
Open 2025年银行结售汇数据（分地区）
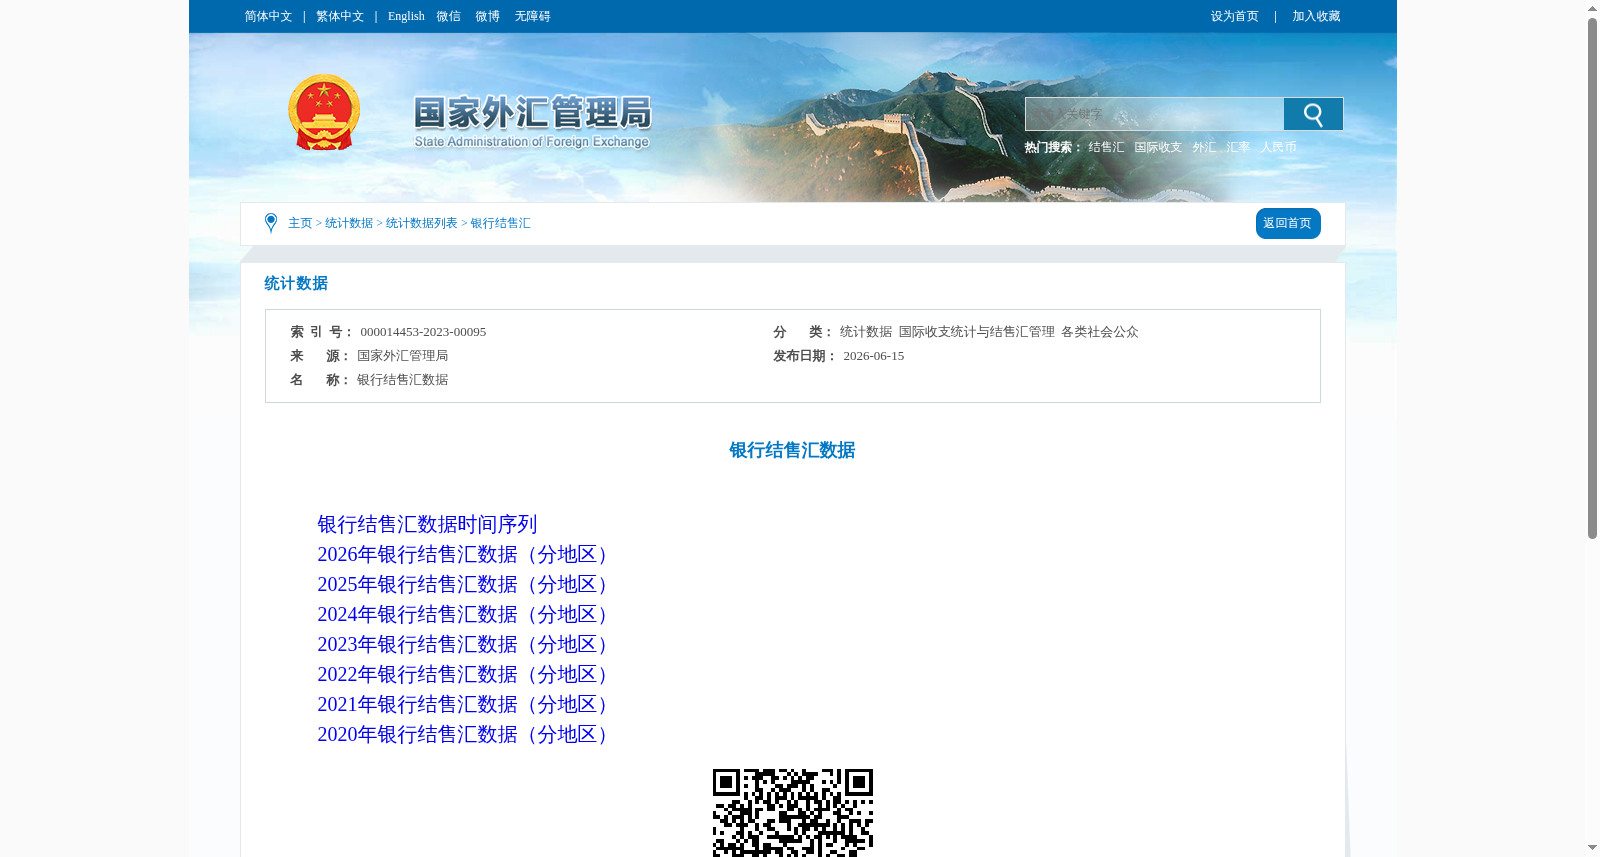(x=462, y=584)
